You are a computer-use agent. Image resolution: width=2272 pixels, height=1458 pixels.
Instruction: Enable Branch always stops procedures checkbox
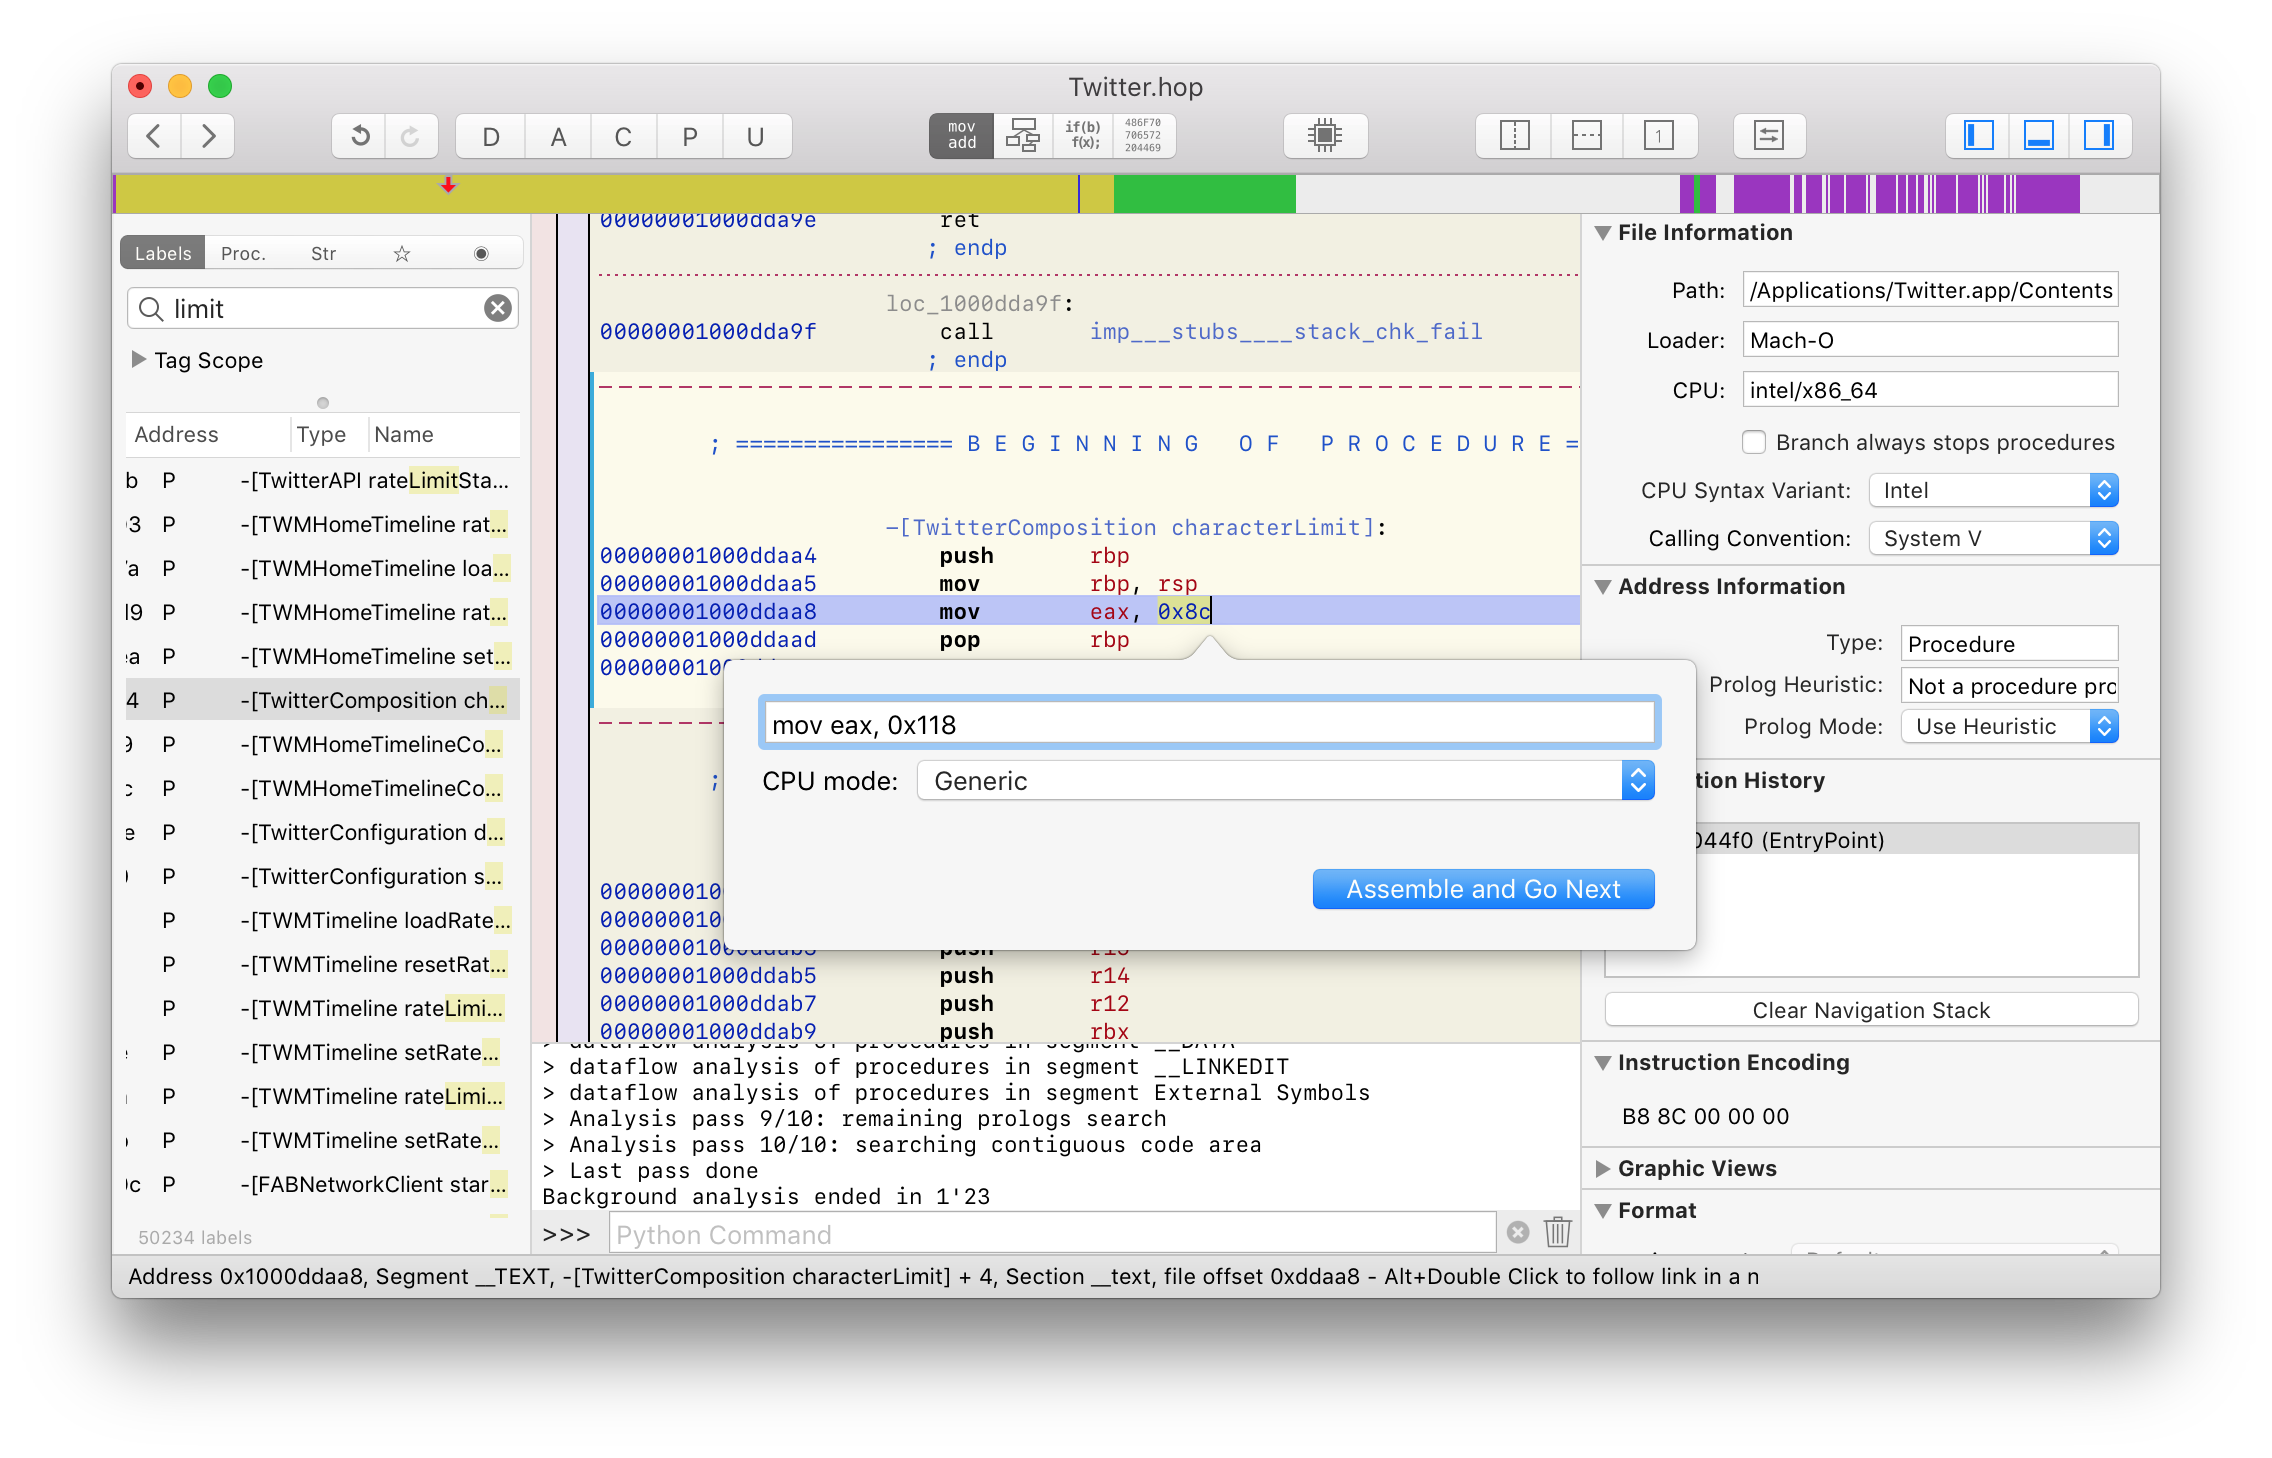point(1754,442)
